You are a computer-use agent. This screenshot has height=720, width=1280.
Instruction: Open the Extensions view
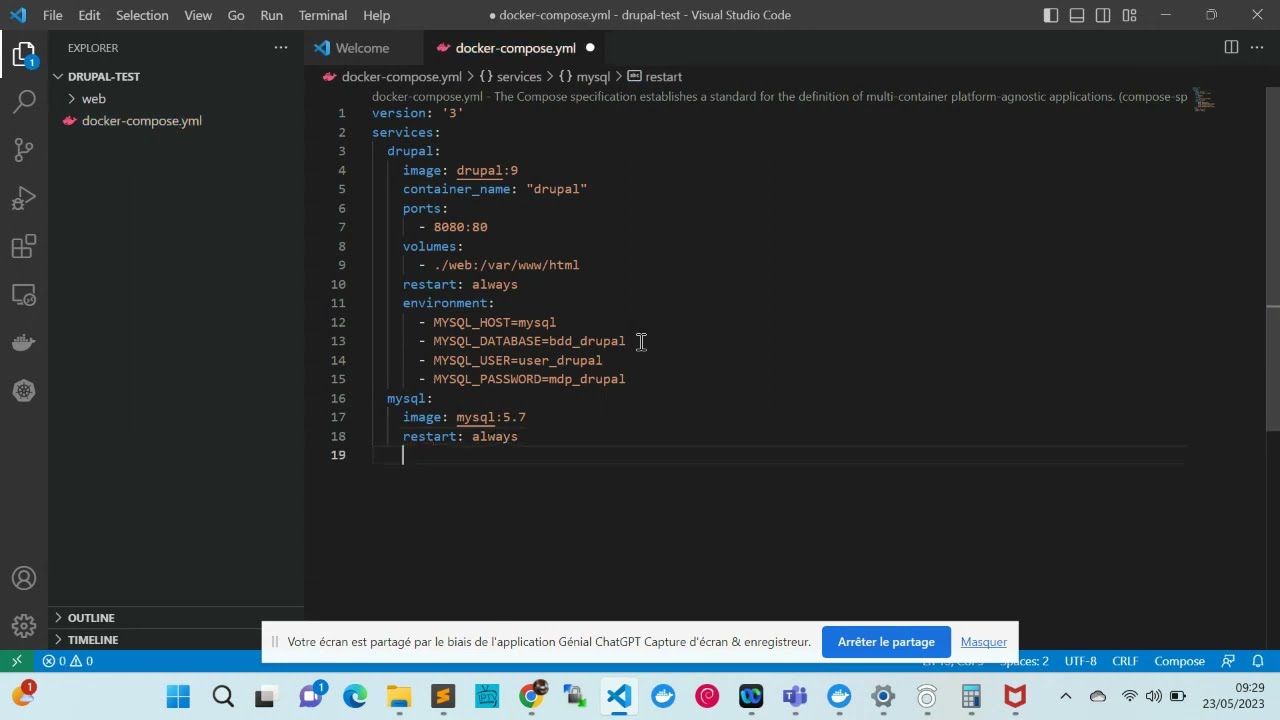[24, 246]
